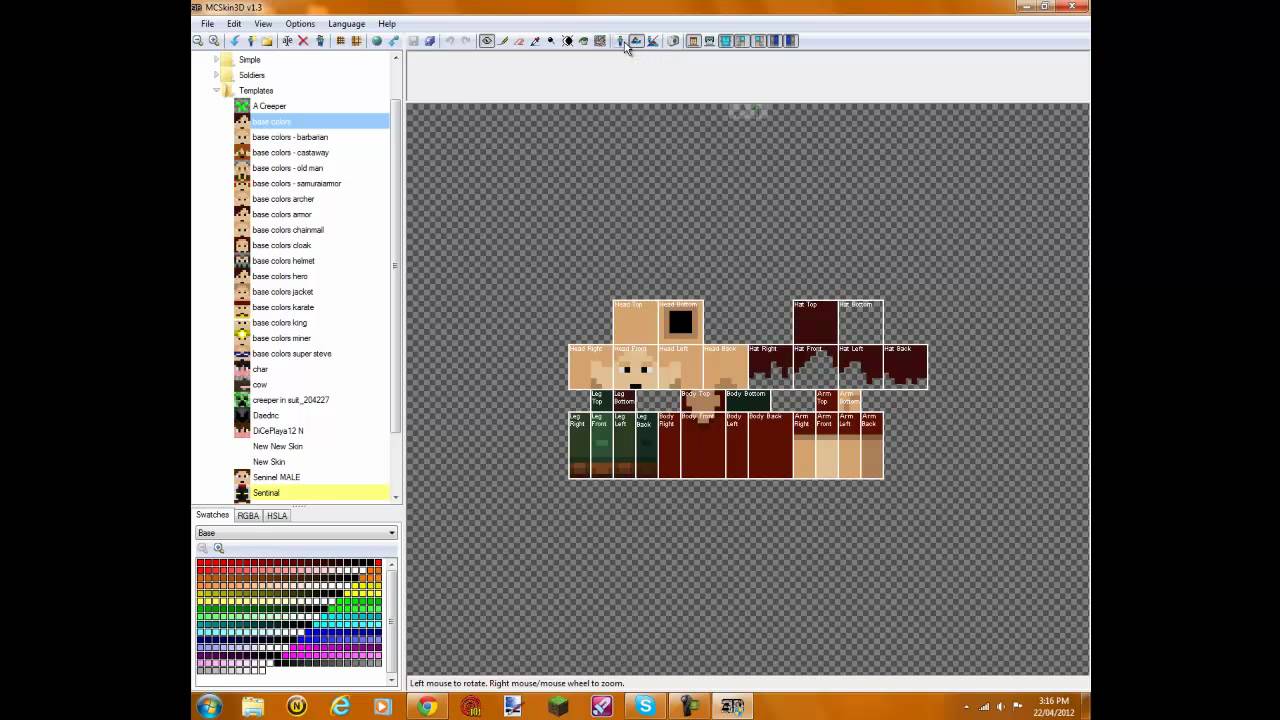Image resolution: width=1280 pixels, height=720 pixels.
Task: Pick the top-left red color swatch
Action: point(200,563)
